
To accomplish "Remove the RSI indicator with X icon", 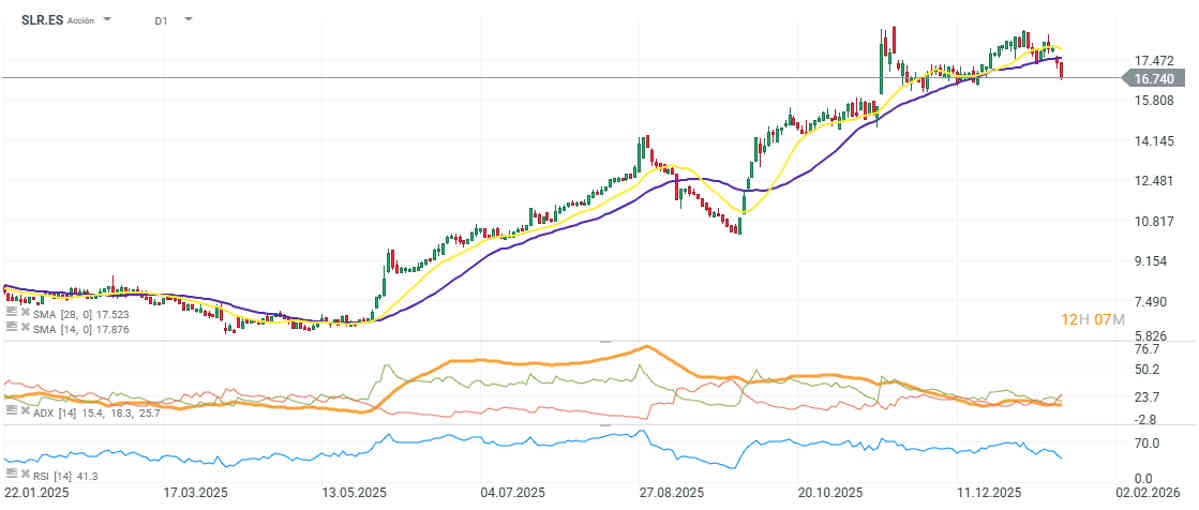I will (23, 473).
